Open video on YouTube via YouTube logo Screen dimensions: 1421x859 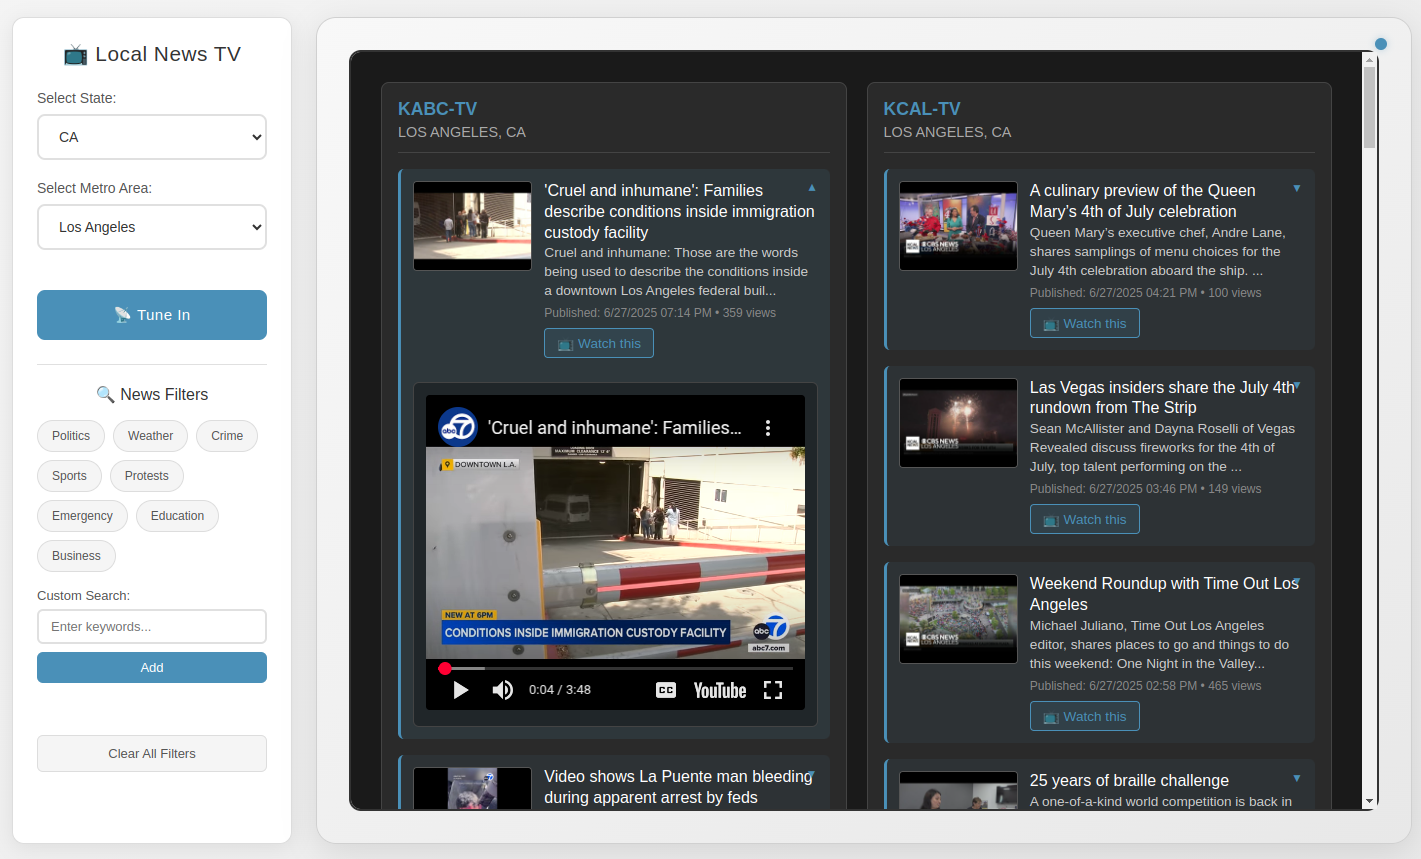[720, 690]
